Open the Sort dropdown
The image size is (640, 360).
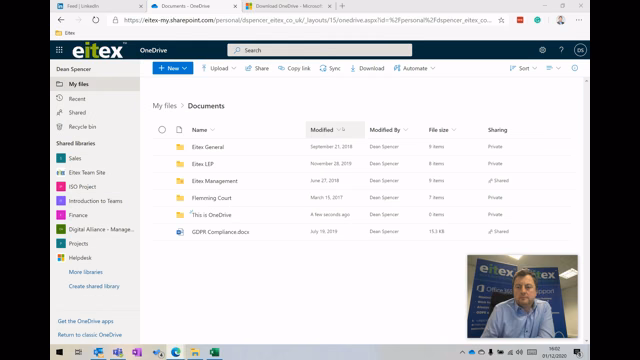pyautogui.click(x=523, y=68)
